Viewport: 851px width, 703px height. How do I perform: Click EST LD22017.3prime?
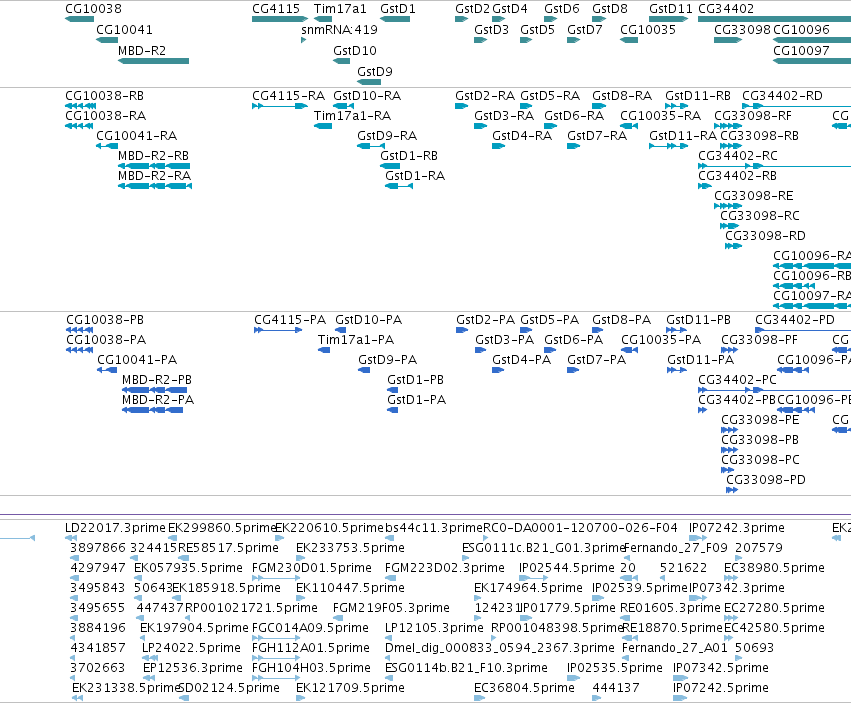pos(115,528)
